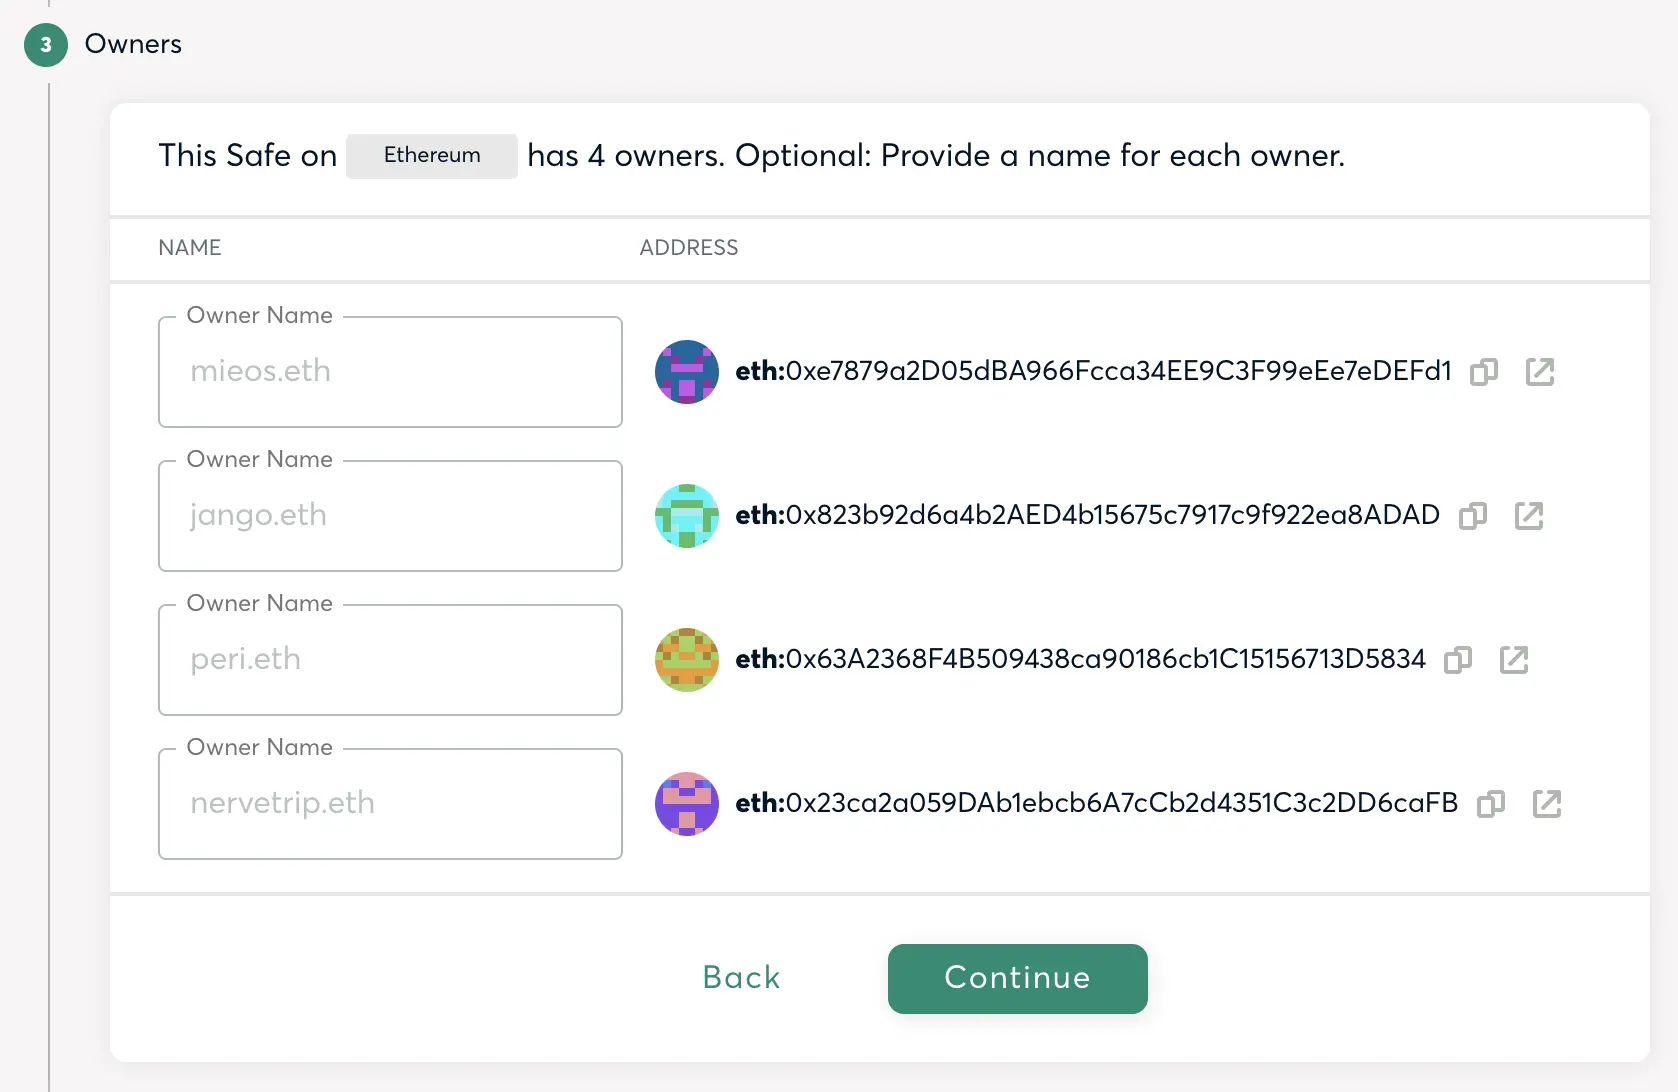
Task: Copy the address starting with 0x823b92d6
Action: pos(1473,516)
